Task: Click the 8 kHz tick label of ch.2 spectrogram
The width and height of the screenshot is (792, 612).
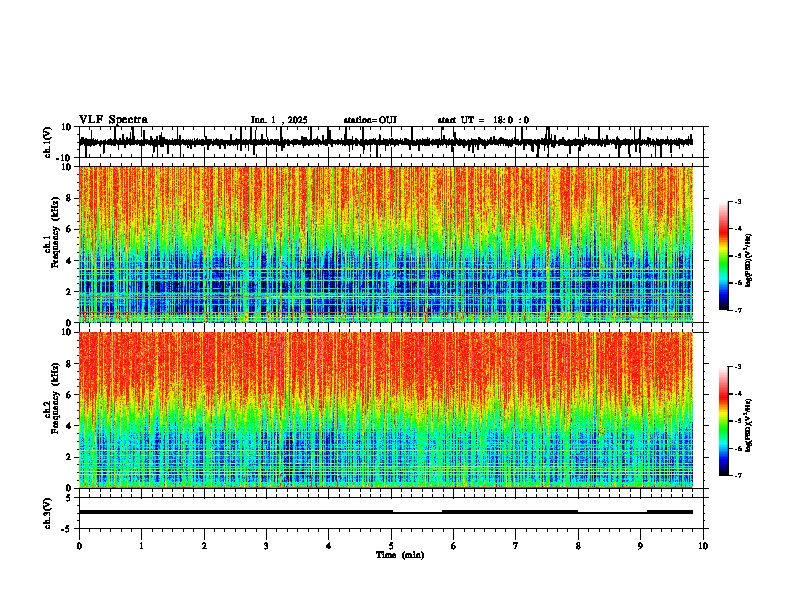Action: [70, 364]
